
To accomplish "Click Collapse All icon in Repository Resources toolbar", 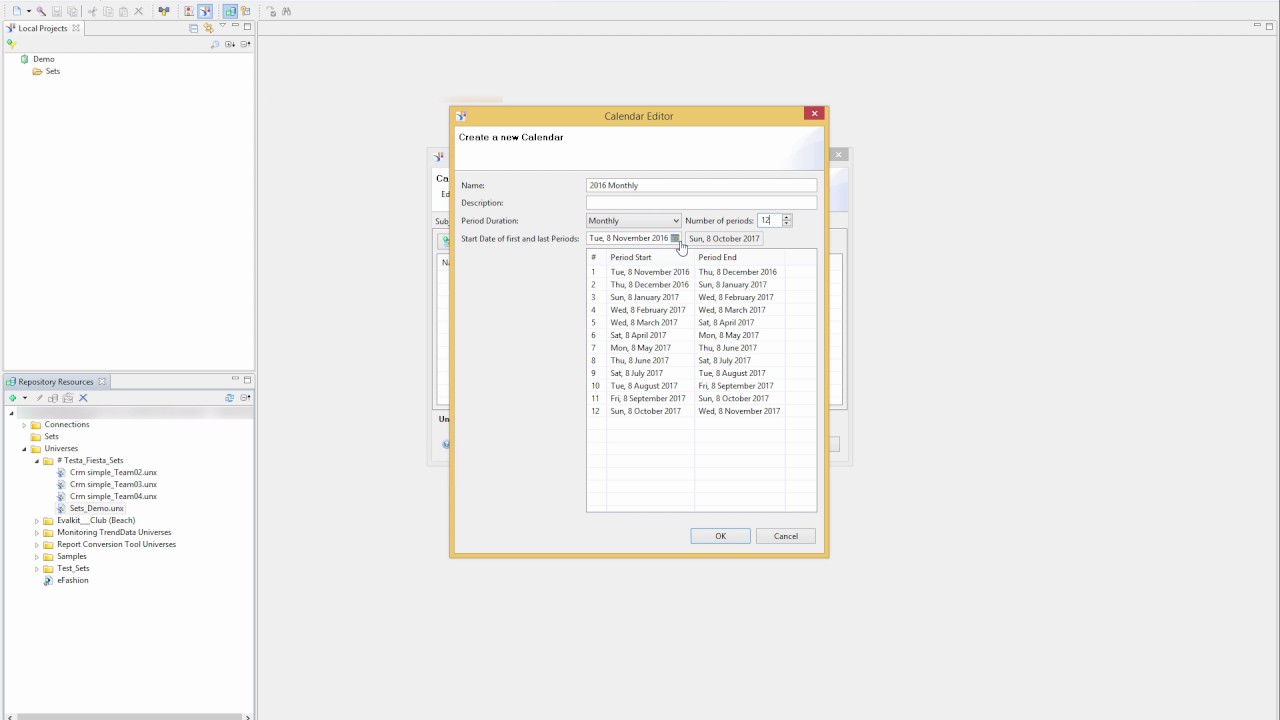I will click(245, 398).
